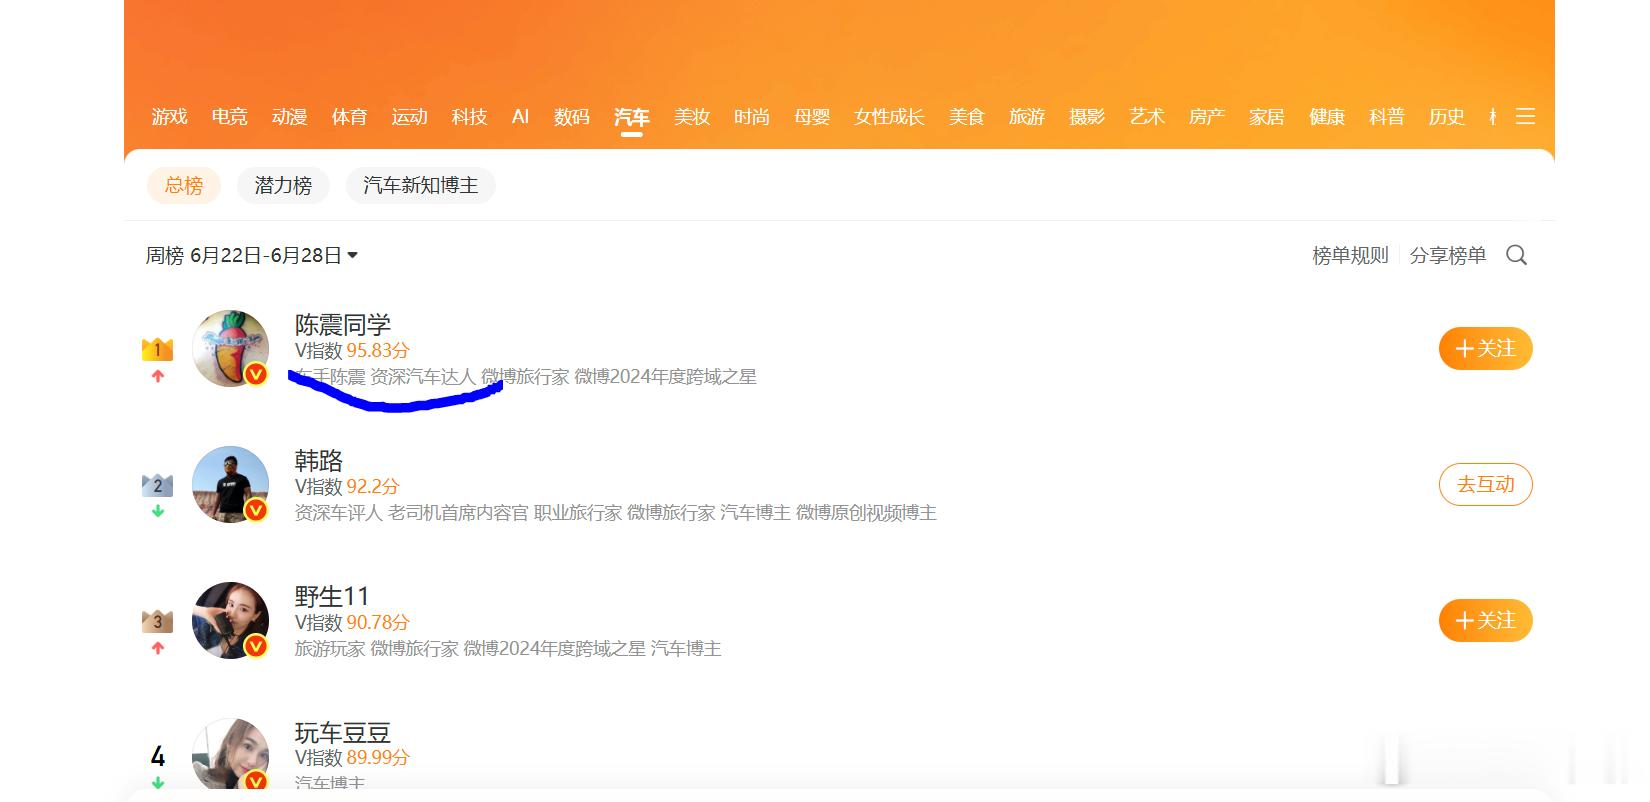Screen dimensions: 1650x802
Task: Click 韩路's green rank-down arrow
Action: coord(157,512)
